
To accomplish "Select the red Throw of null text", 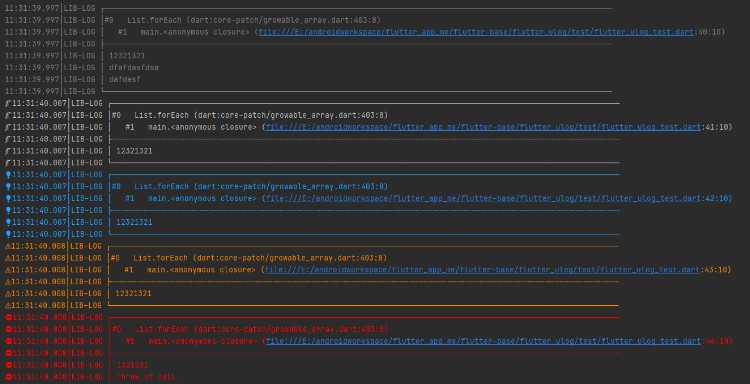I will tap(148, 377).
